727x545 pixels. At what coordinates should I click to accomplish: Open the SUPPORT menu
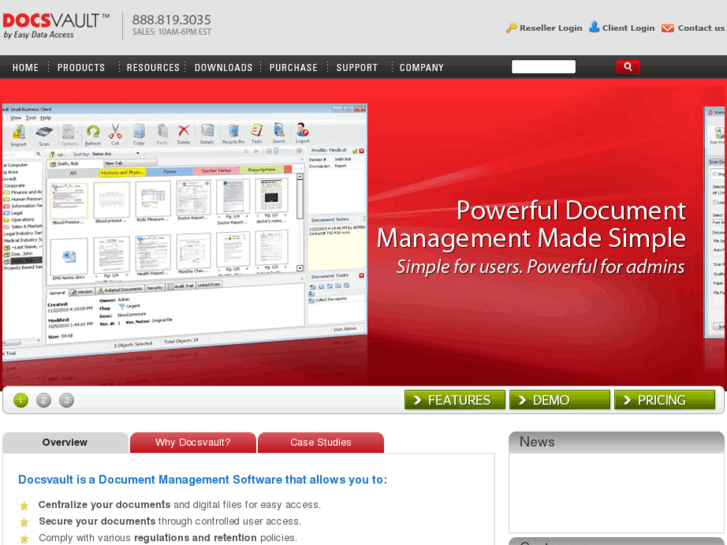357,67
